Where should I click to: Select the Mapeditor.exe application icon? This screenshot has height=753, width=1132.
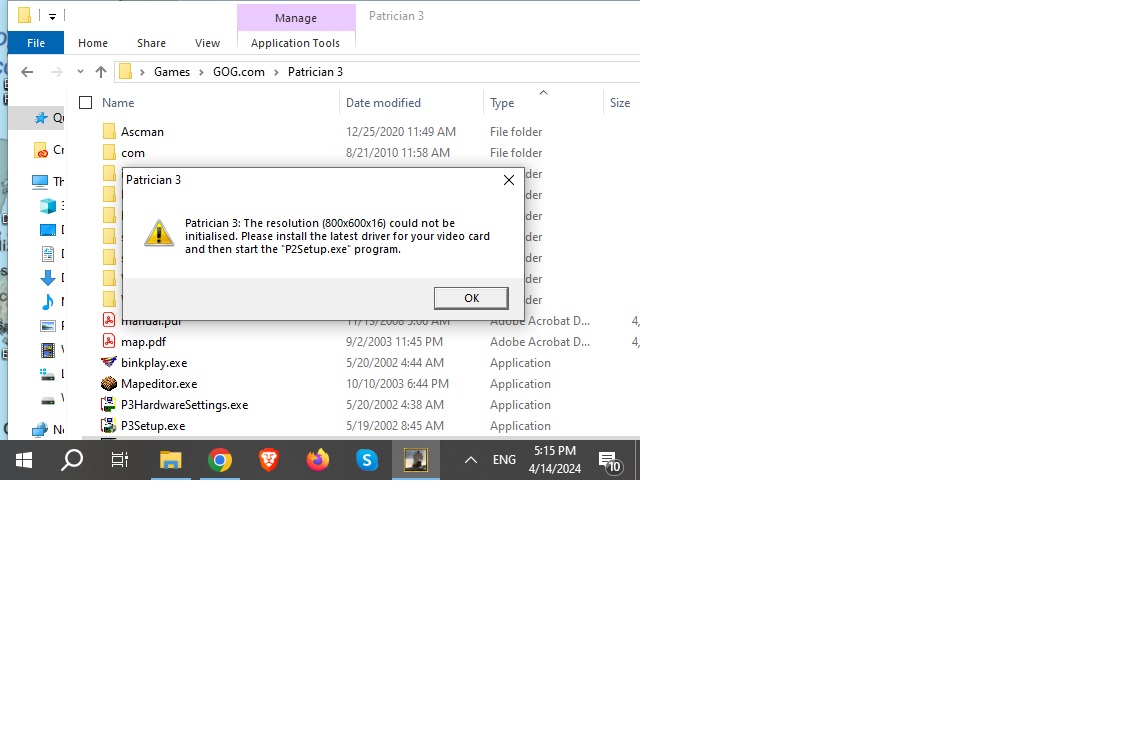[109, 383]
